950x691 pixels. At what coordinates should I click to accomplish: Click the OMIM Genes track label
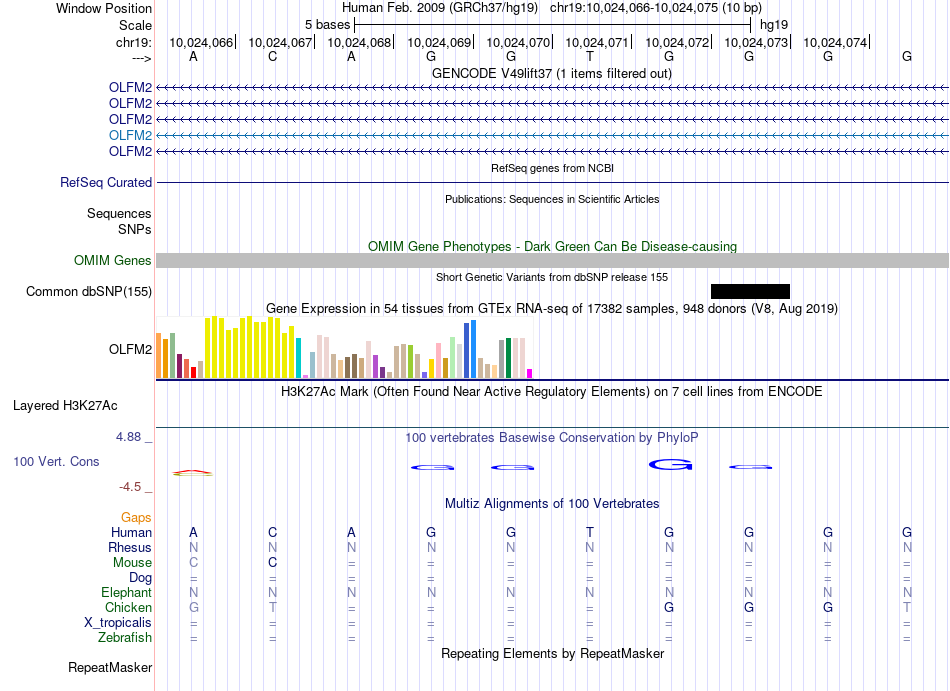(x=113, y=260)
